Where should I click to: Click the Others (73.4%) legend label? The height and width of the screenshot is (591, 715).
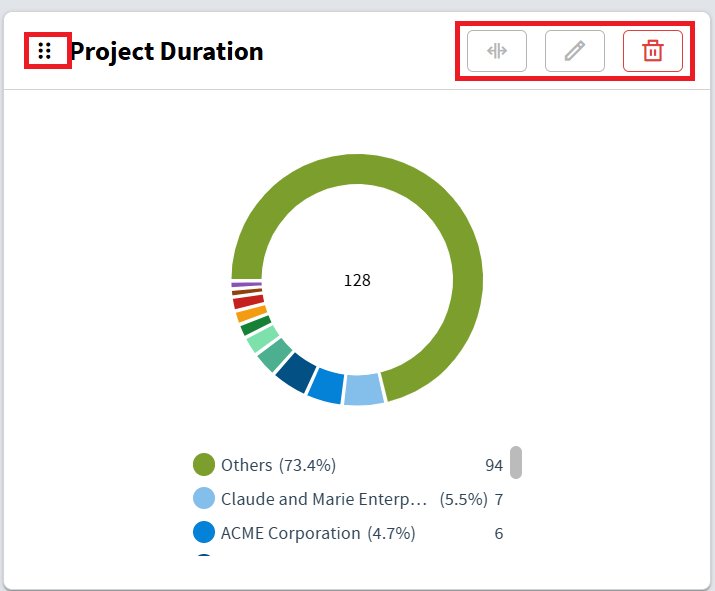click(278, 465)
